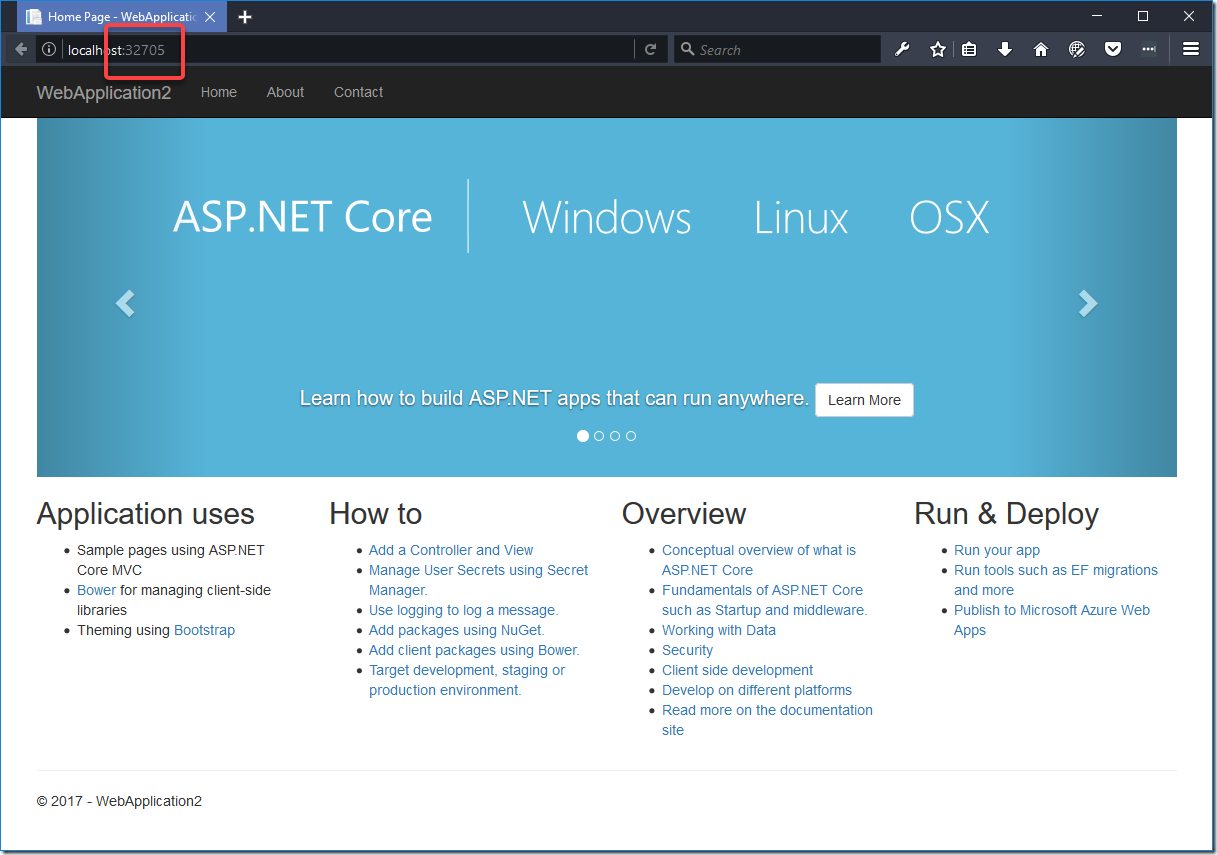Open 'Add a Controller and View' link
The height and width of the screenshot is (855, 1217).
tap(451, 550)
